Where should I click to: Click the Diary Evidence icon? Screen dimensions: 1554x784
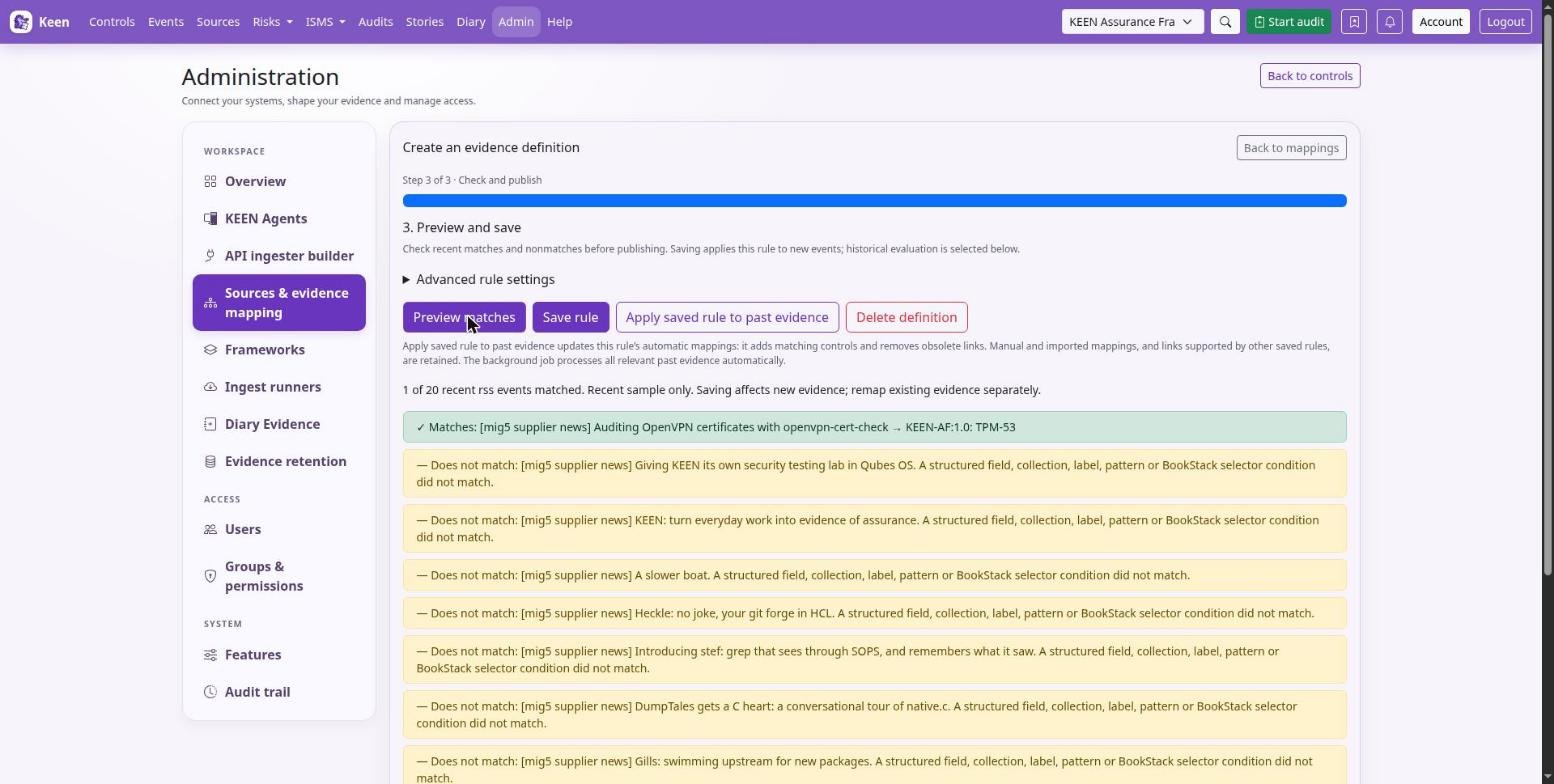pos(210,424)
